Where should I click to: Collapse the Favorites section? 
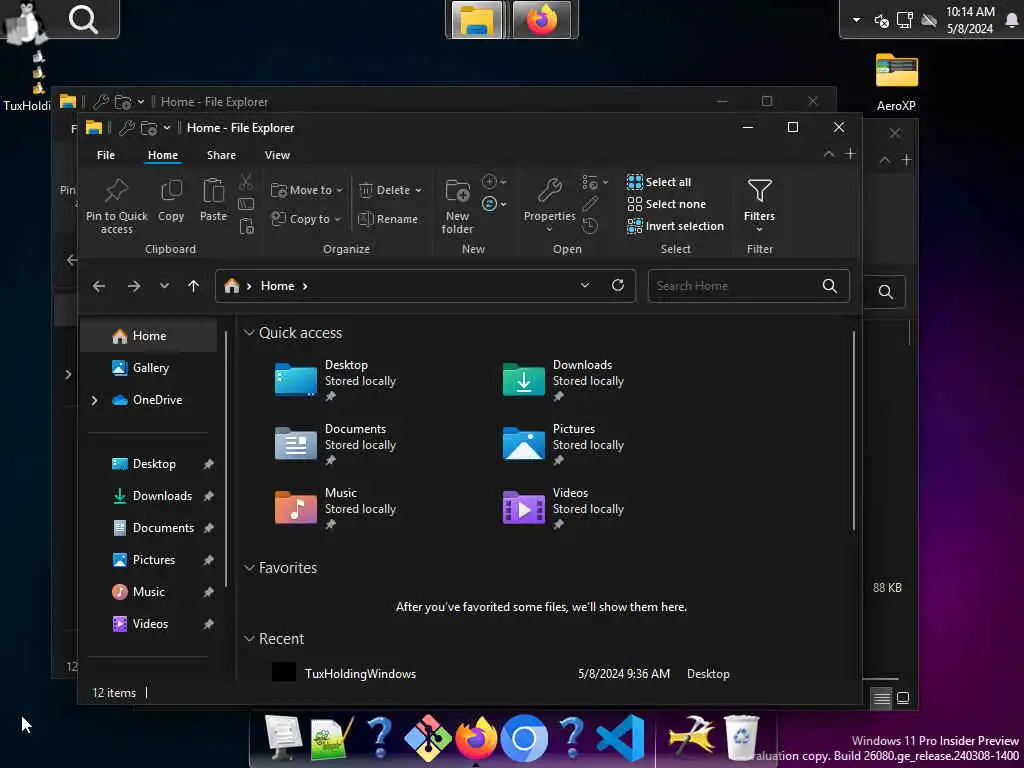click(249, 568)
